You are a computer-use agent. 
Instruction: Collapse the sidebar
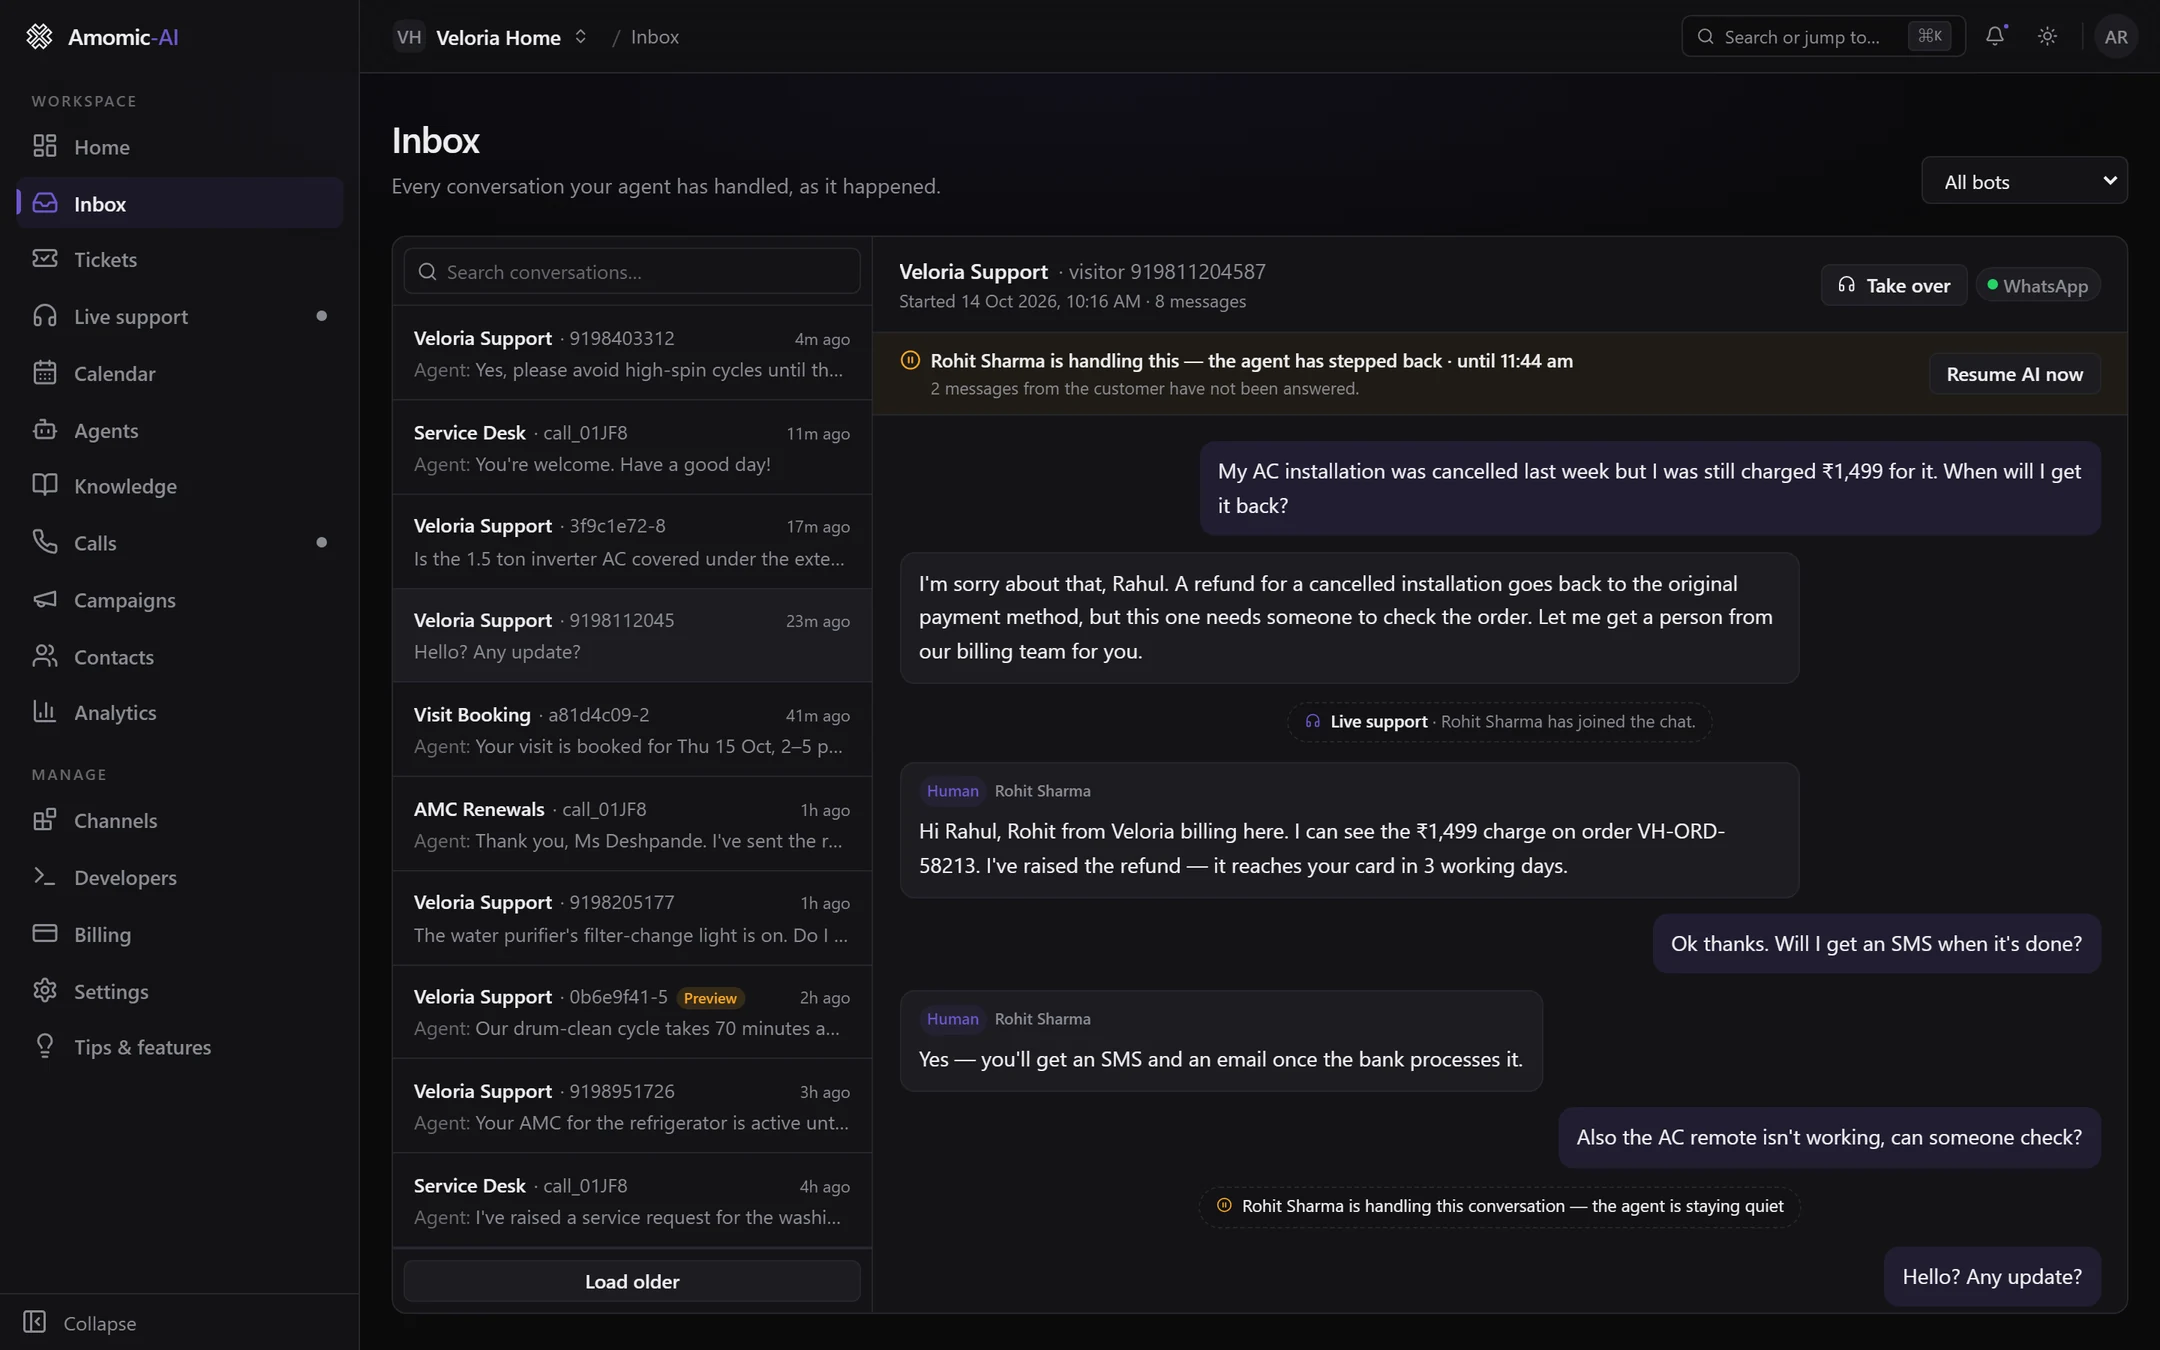point(80,1323)
